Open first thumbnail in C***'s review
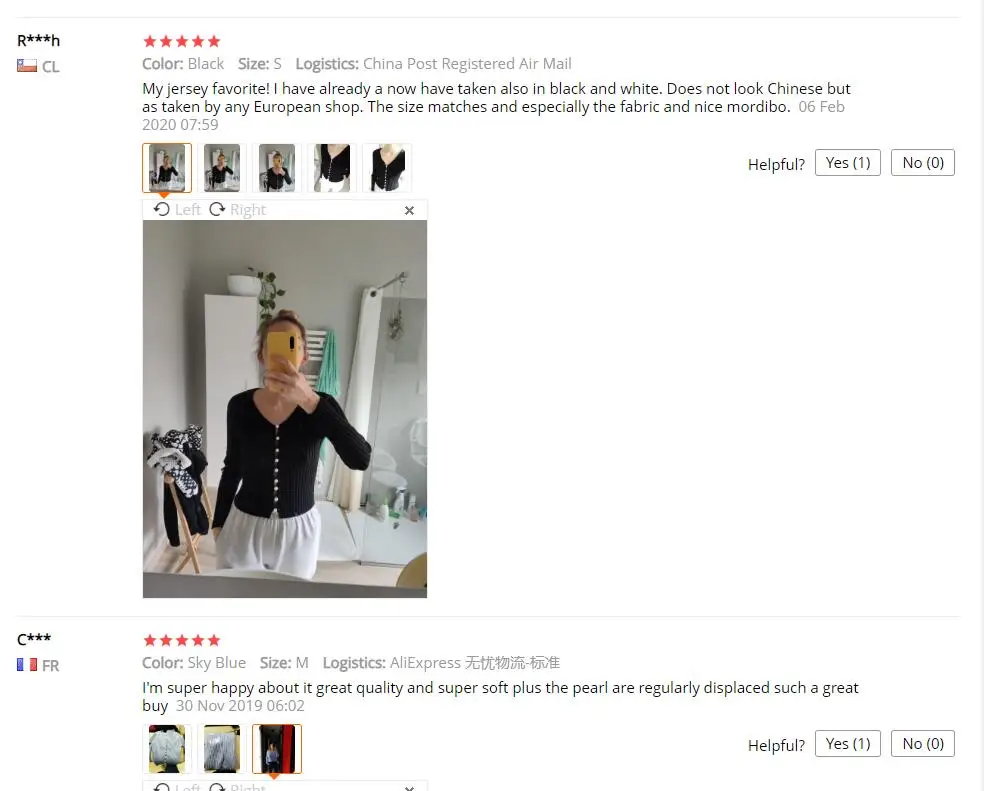Viewport: 984px width, 791px height. (167, 748)
